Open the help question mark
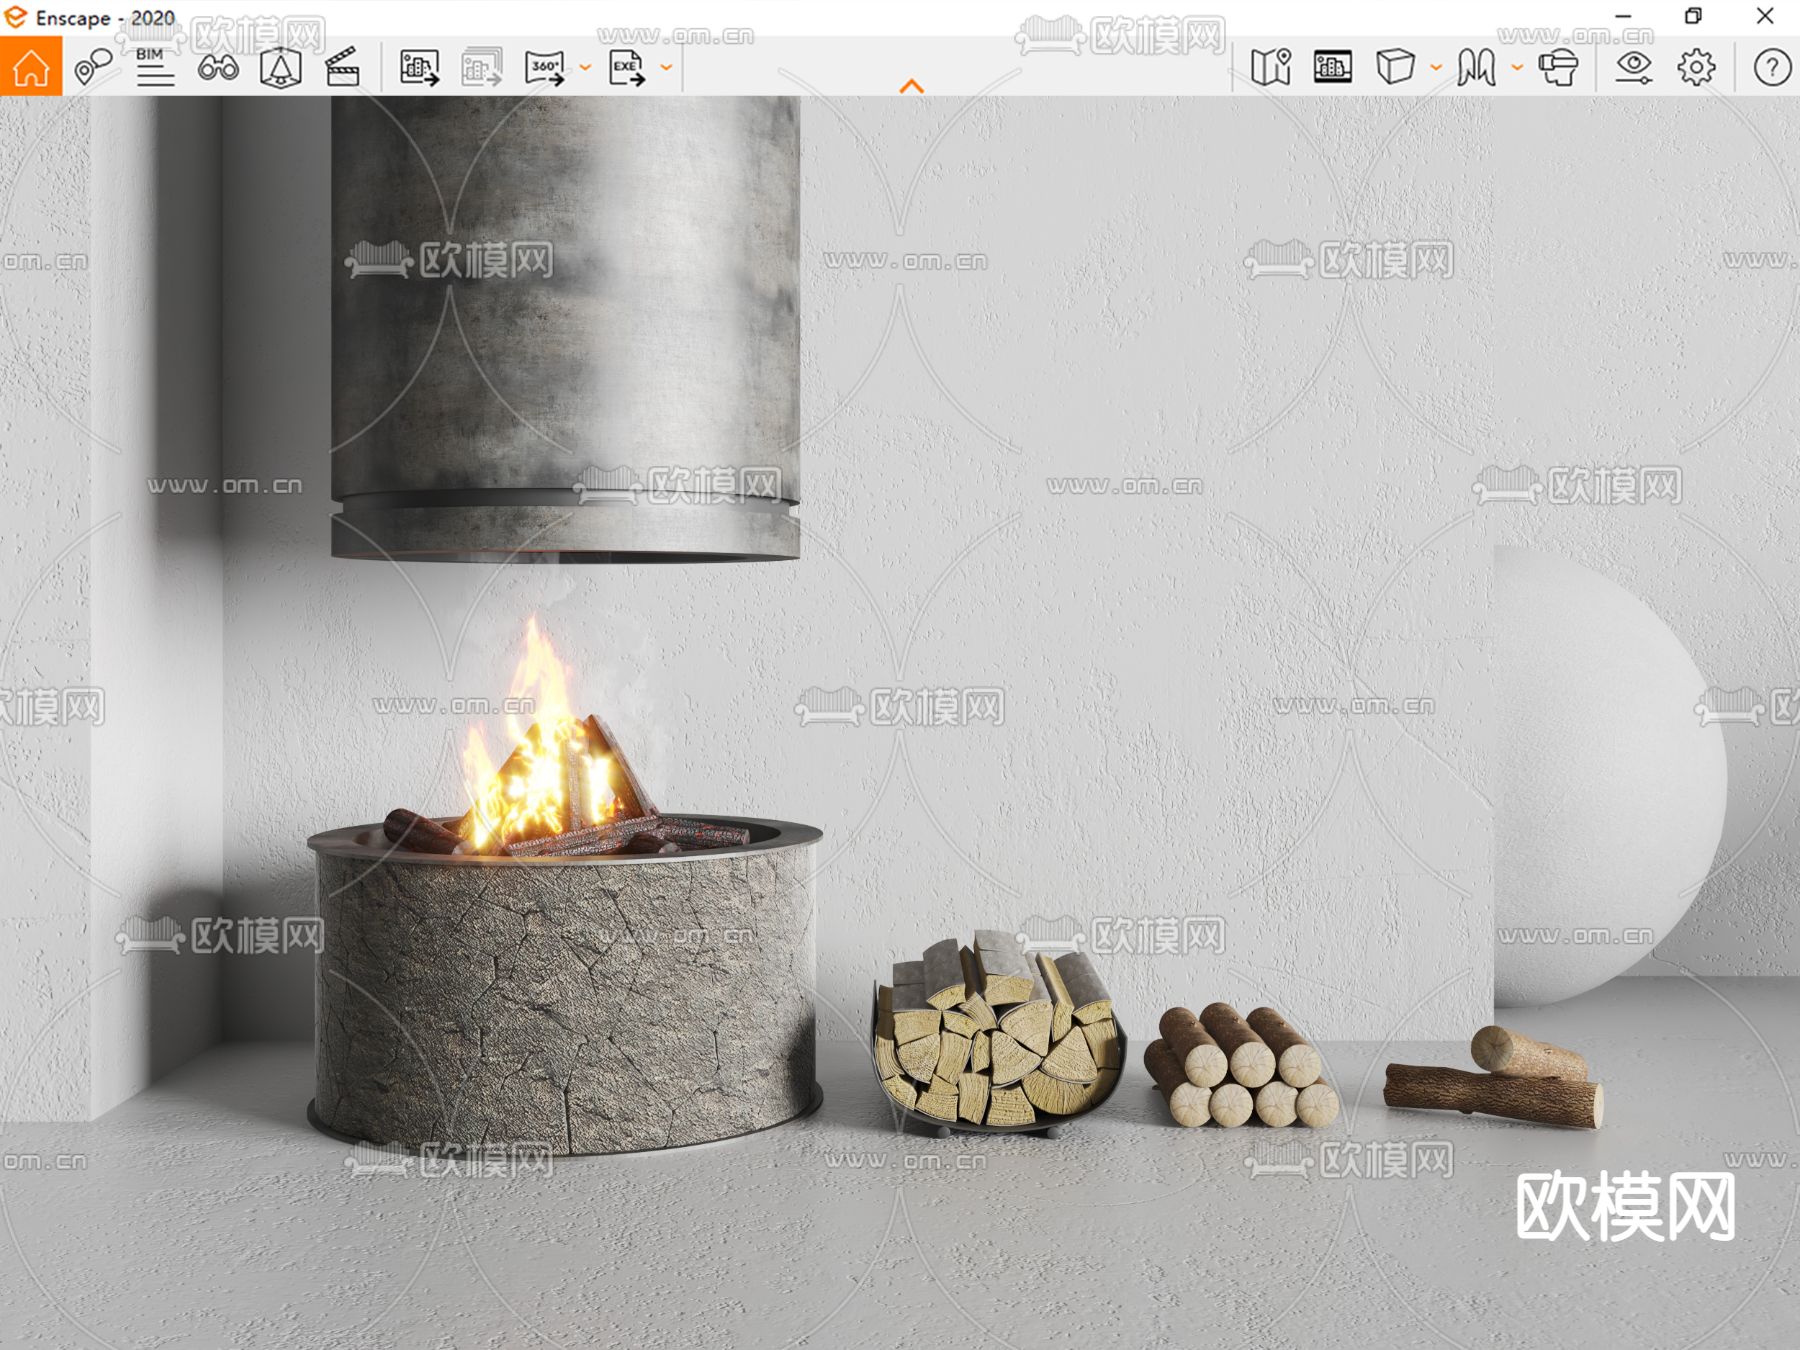 1772,67
